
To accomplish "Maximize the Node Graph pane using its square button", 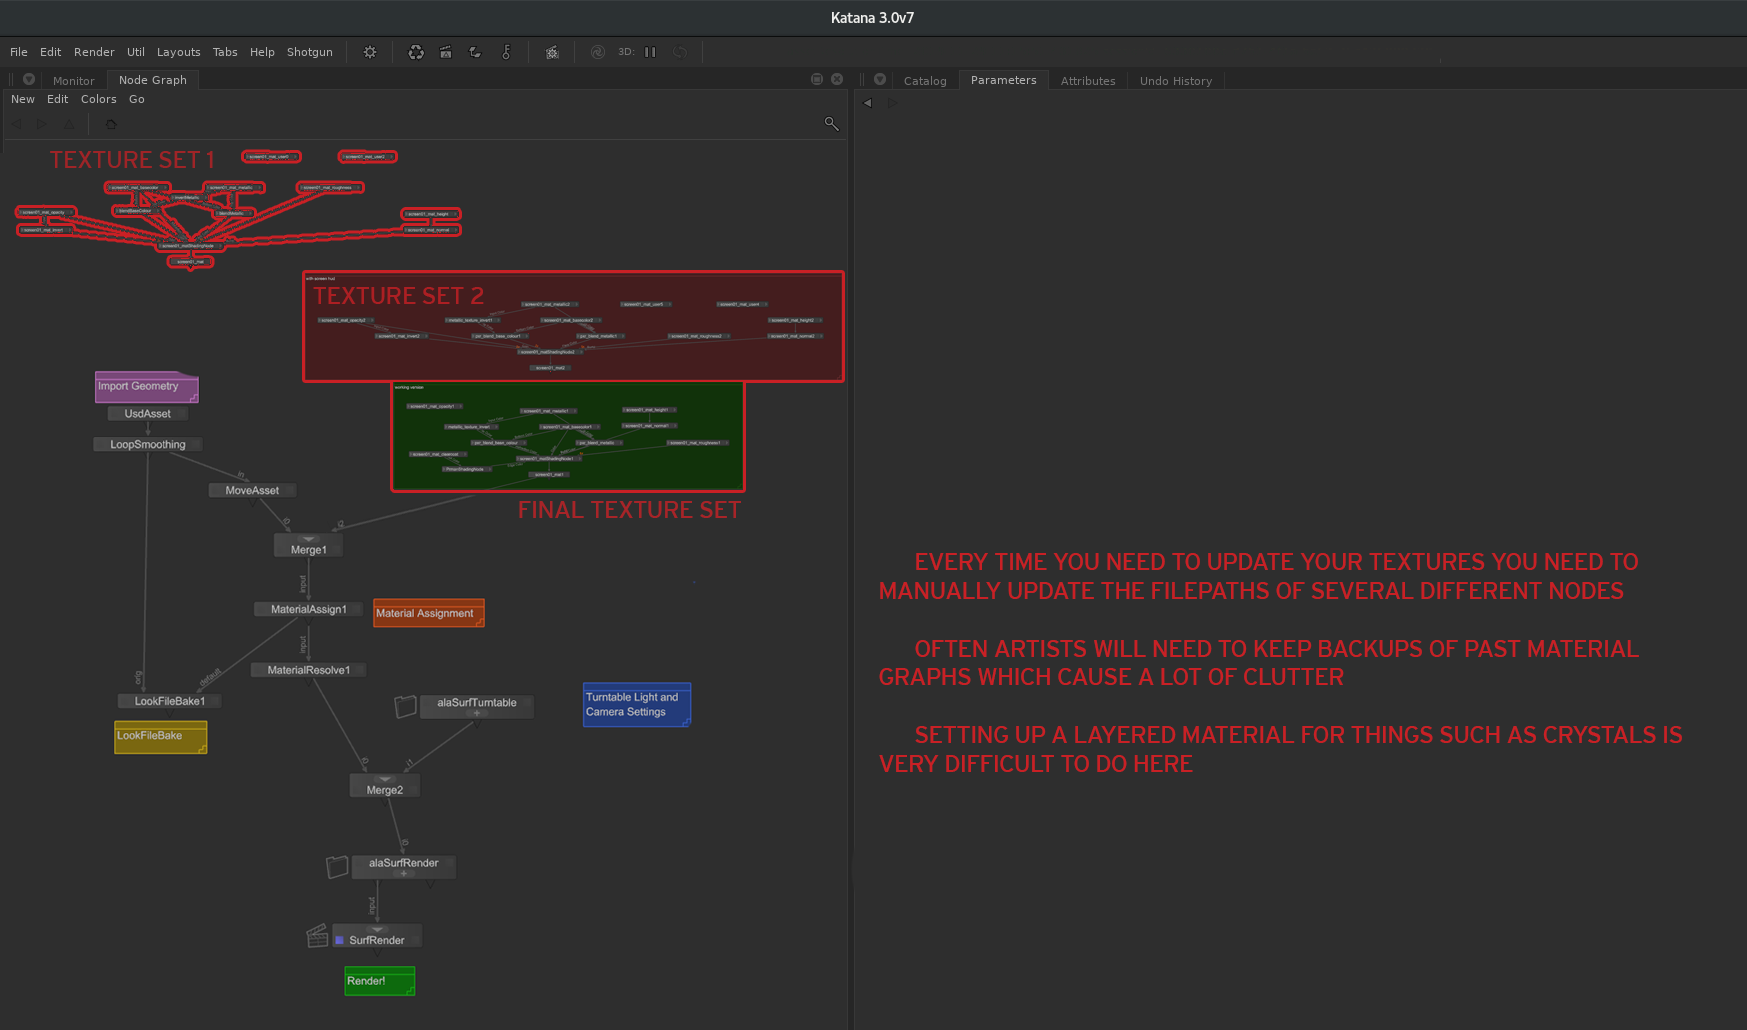I will [x=817, y=79].
